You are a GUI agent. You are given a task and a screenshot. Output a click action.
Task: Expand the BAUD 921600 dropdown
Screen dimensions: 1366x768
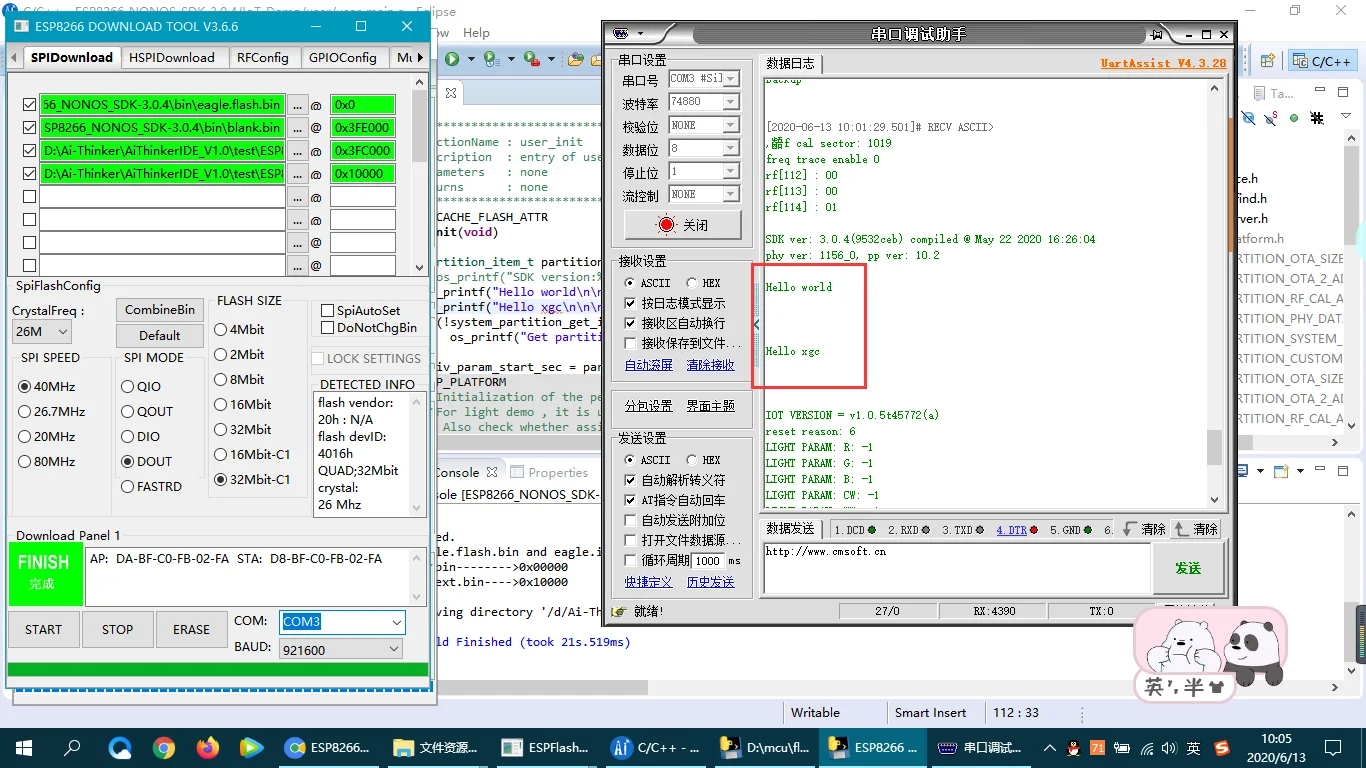pyautogui.click(x=395, y=649)
